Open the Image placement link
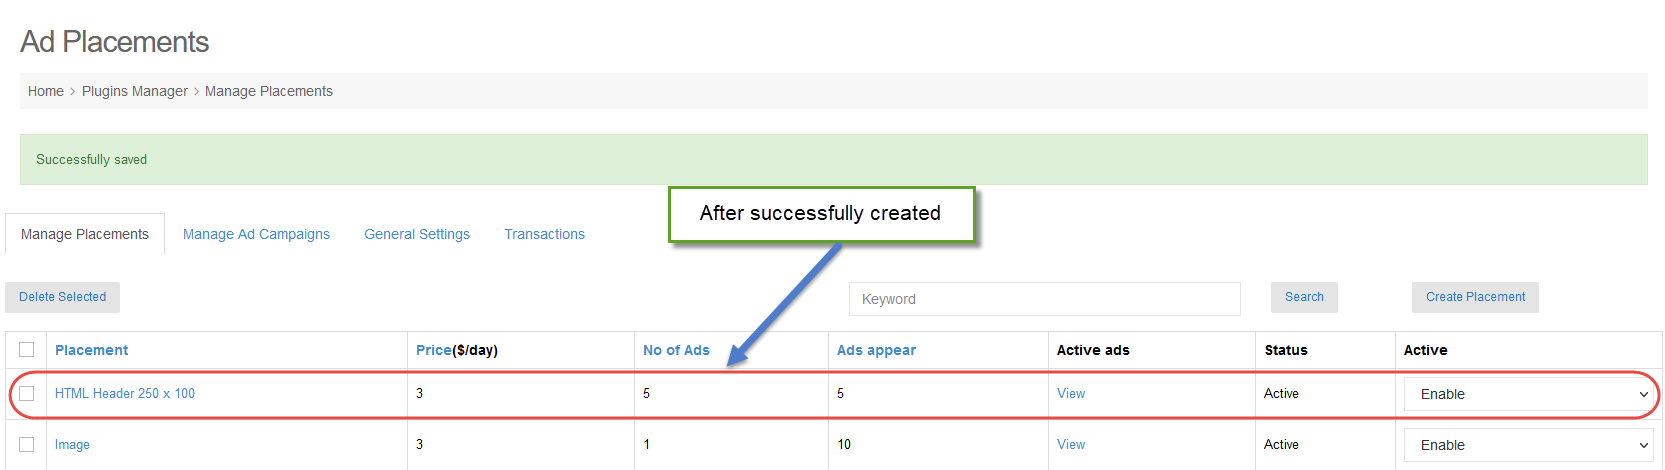The height and width of the screenshot is (470, 1665). (x=72, y=444)
